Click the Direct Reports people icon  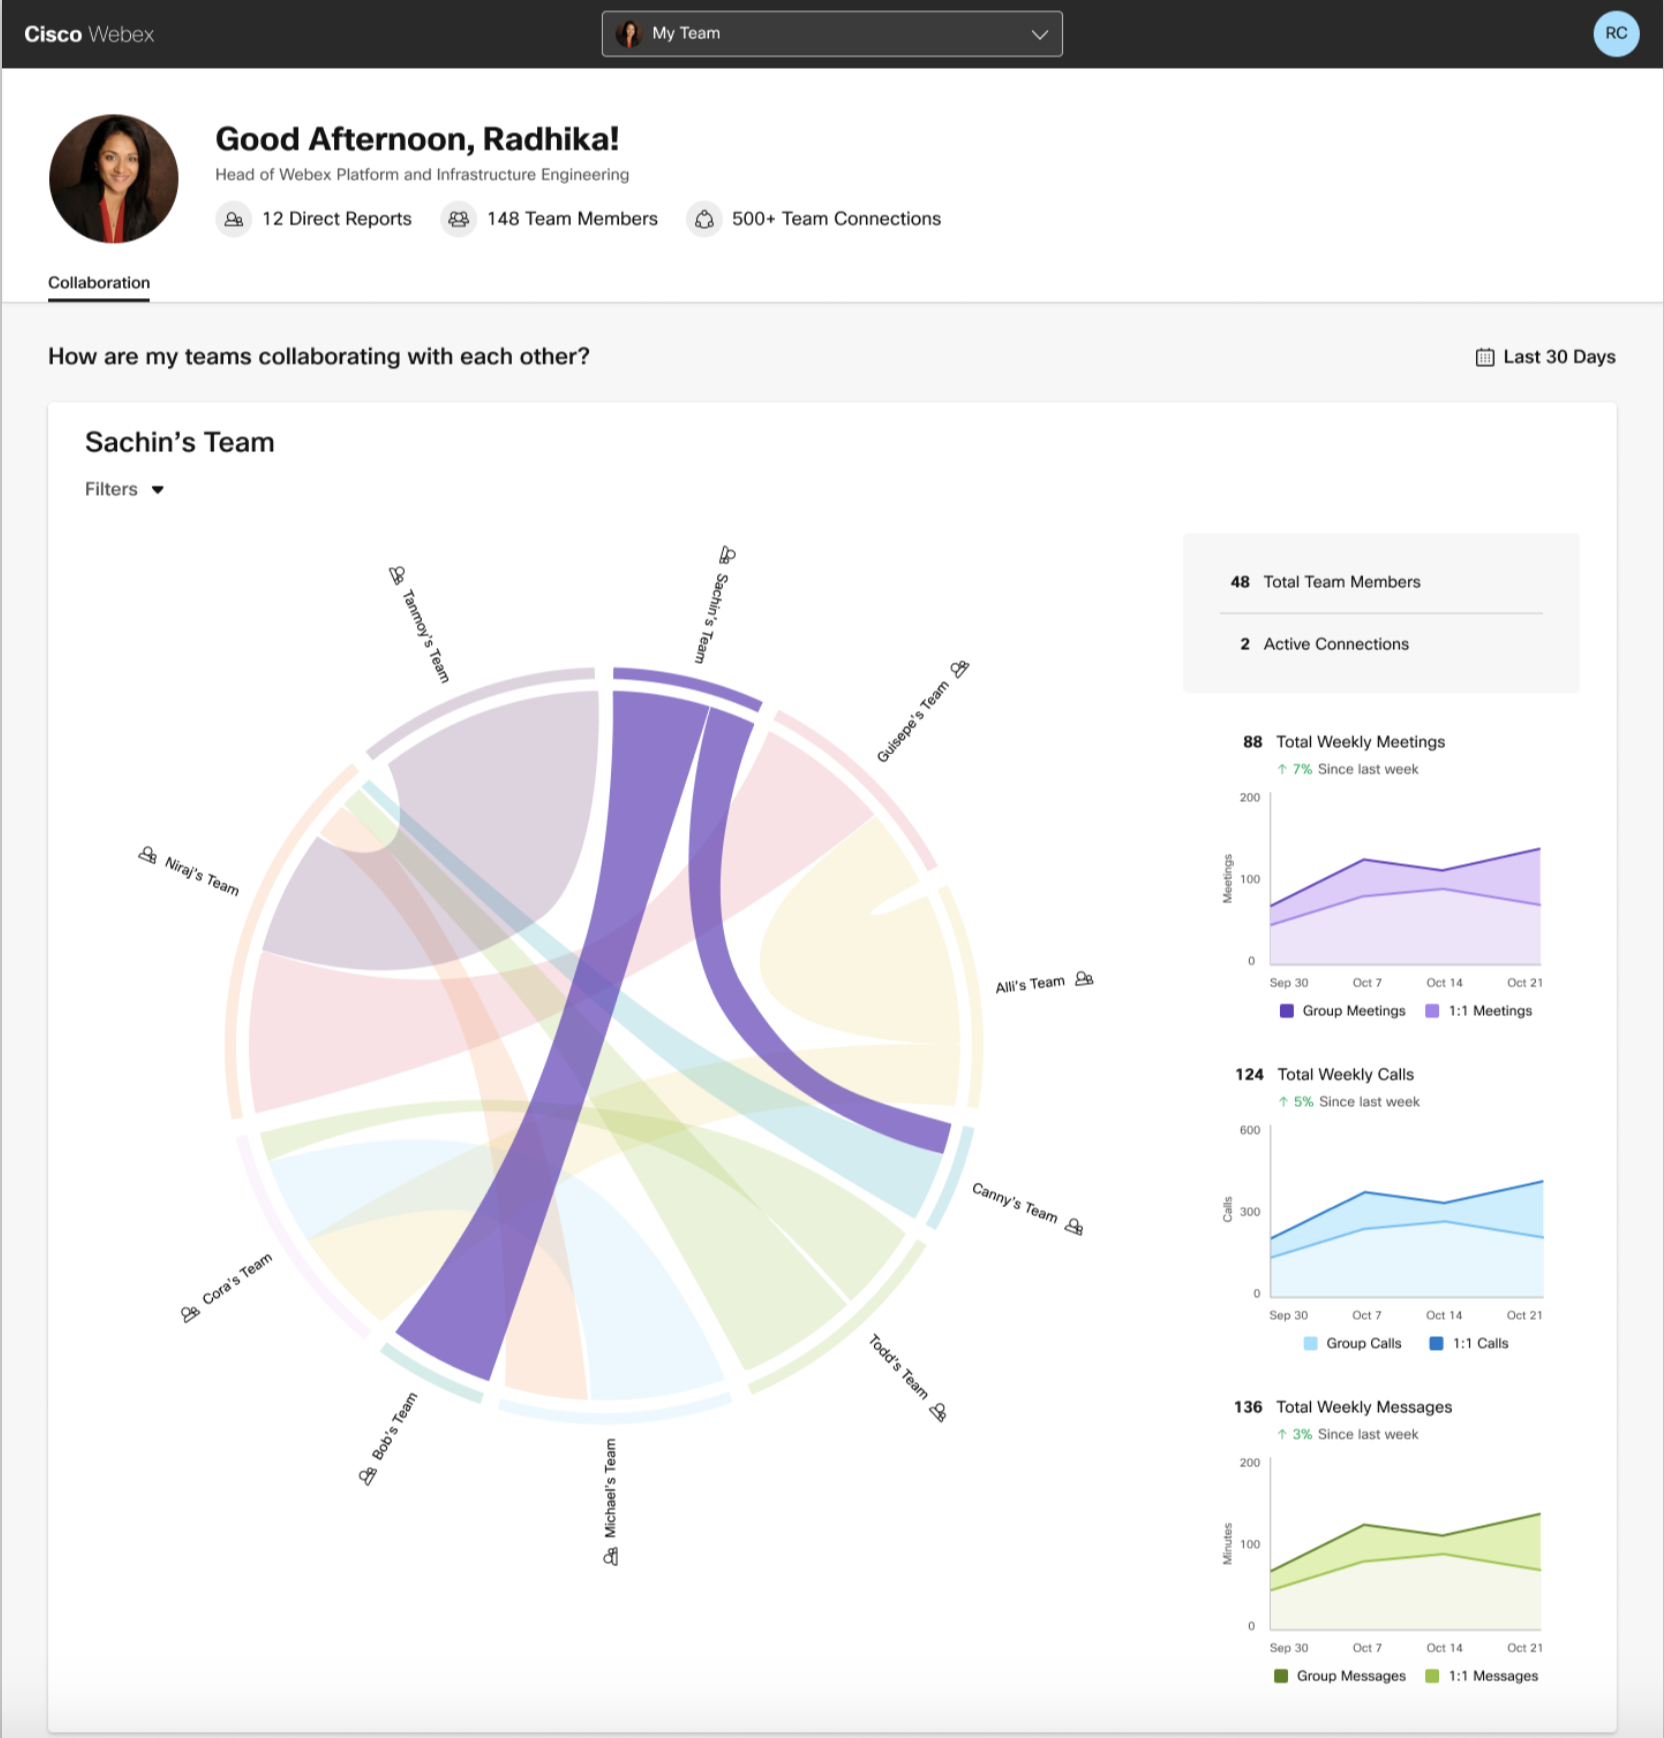pos(234,219)
